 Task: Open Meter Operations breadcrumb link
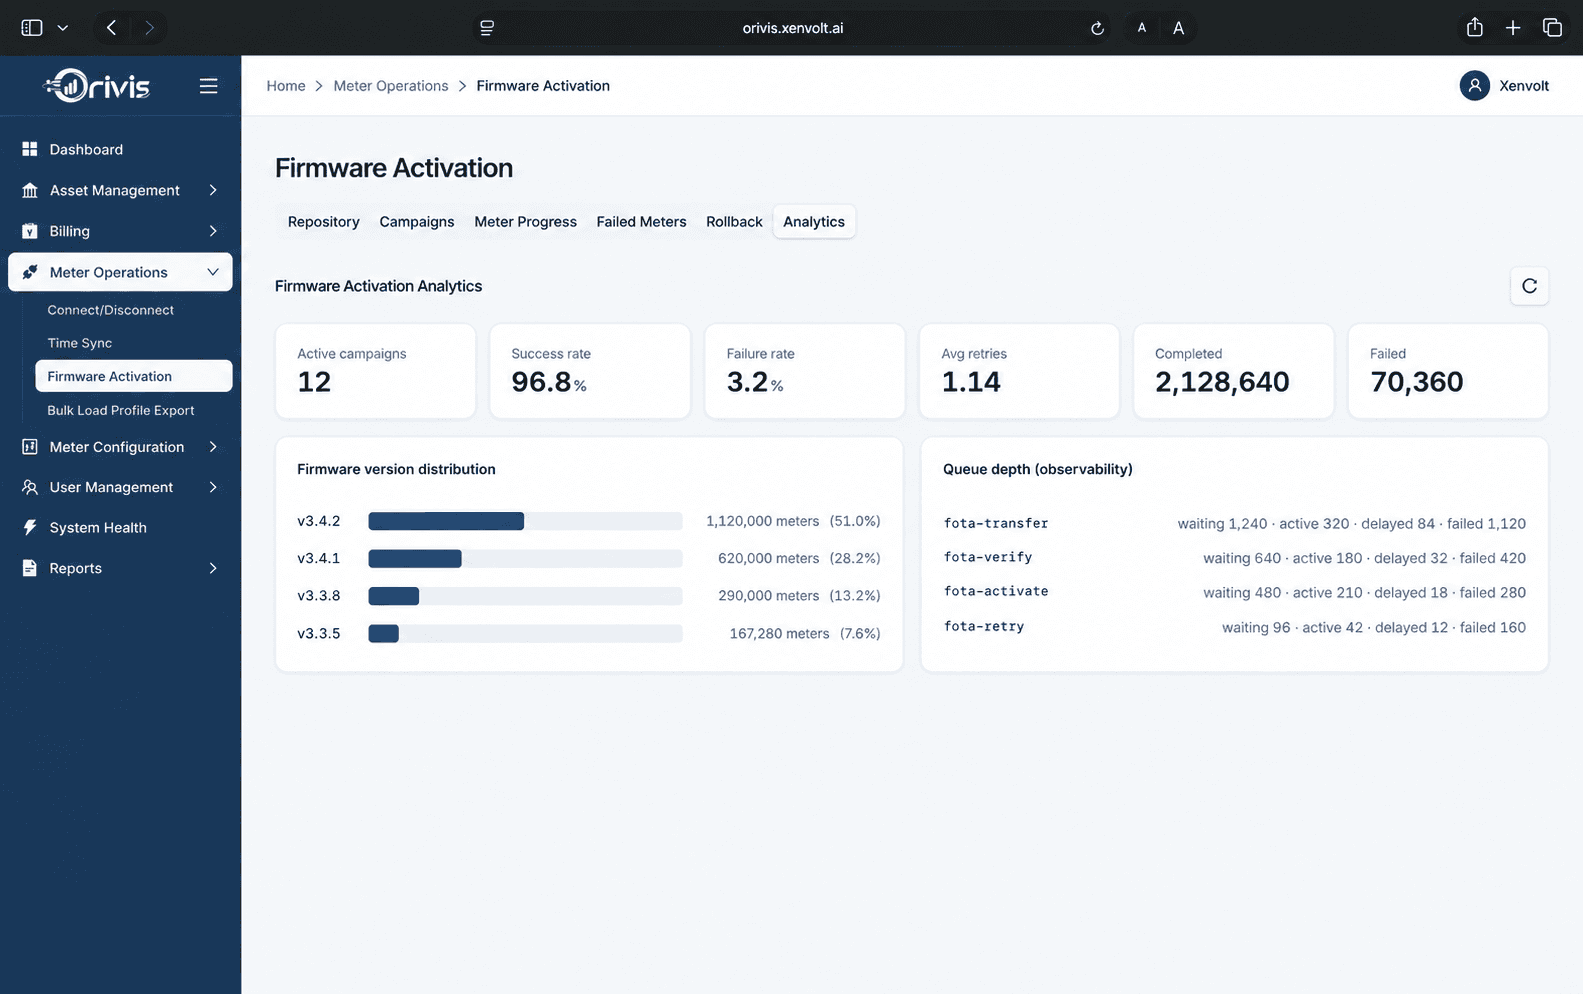(x=391, y=86)
